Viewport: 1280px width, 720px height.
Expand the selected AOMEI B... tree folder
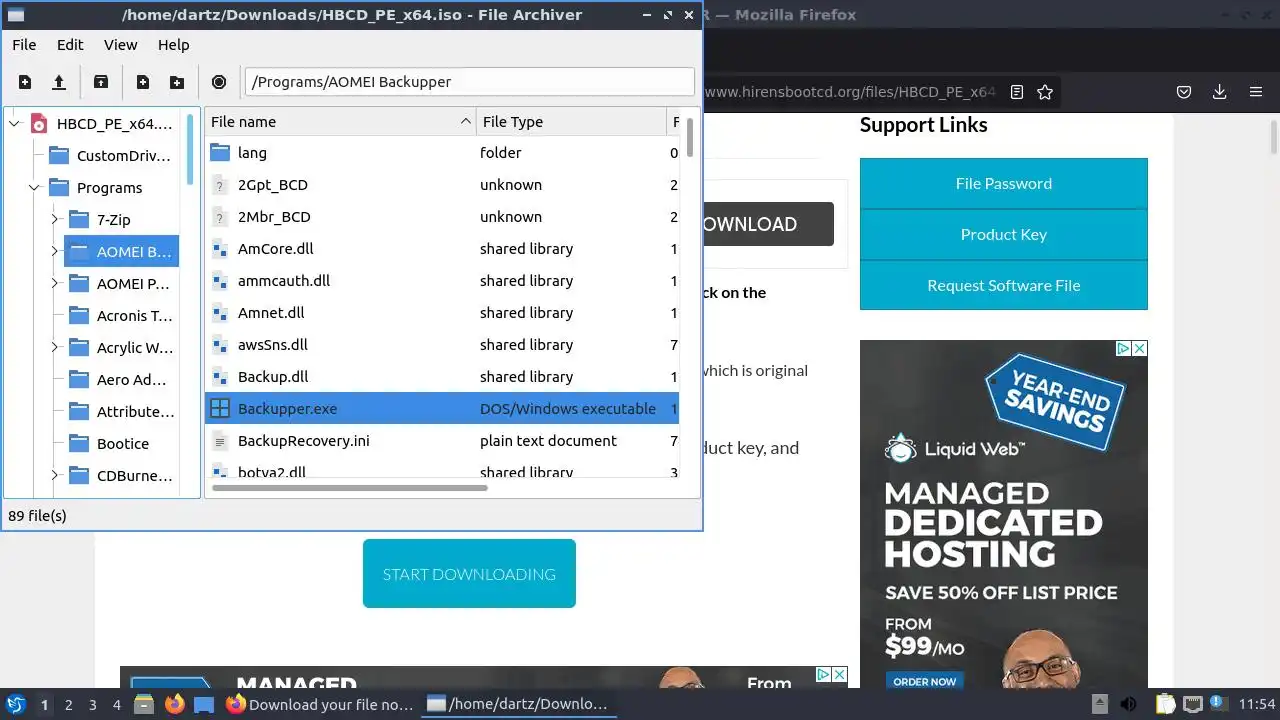coord(54,252)
